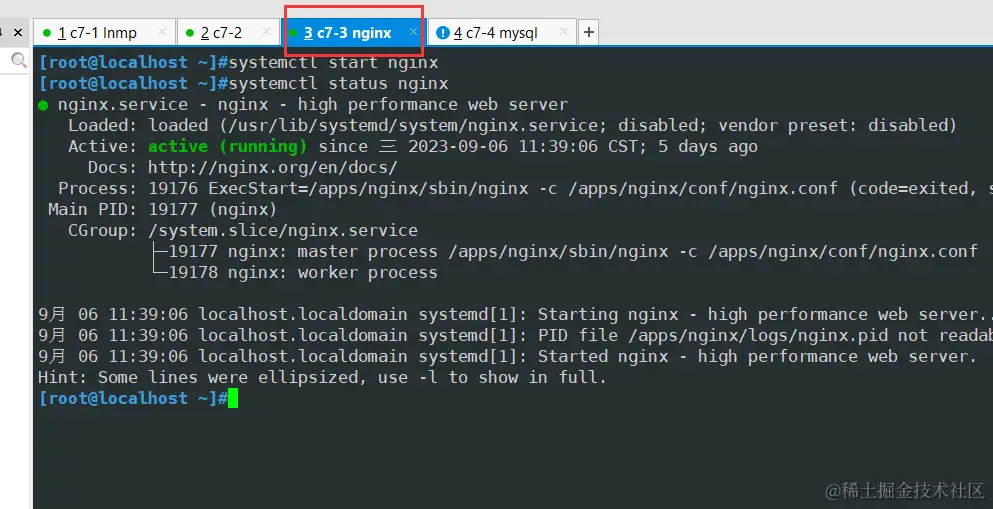
Task: Click the green status dot before nginx.service
Action: pyautogui.click(x=43, y=106)
